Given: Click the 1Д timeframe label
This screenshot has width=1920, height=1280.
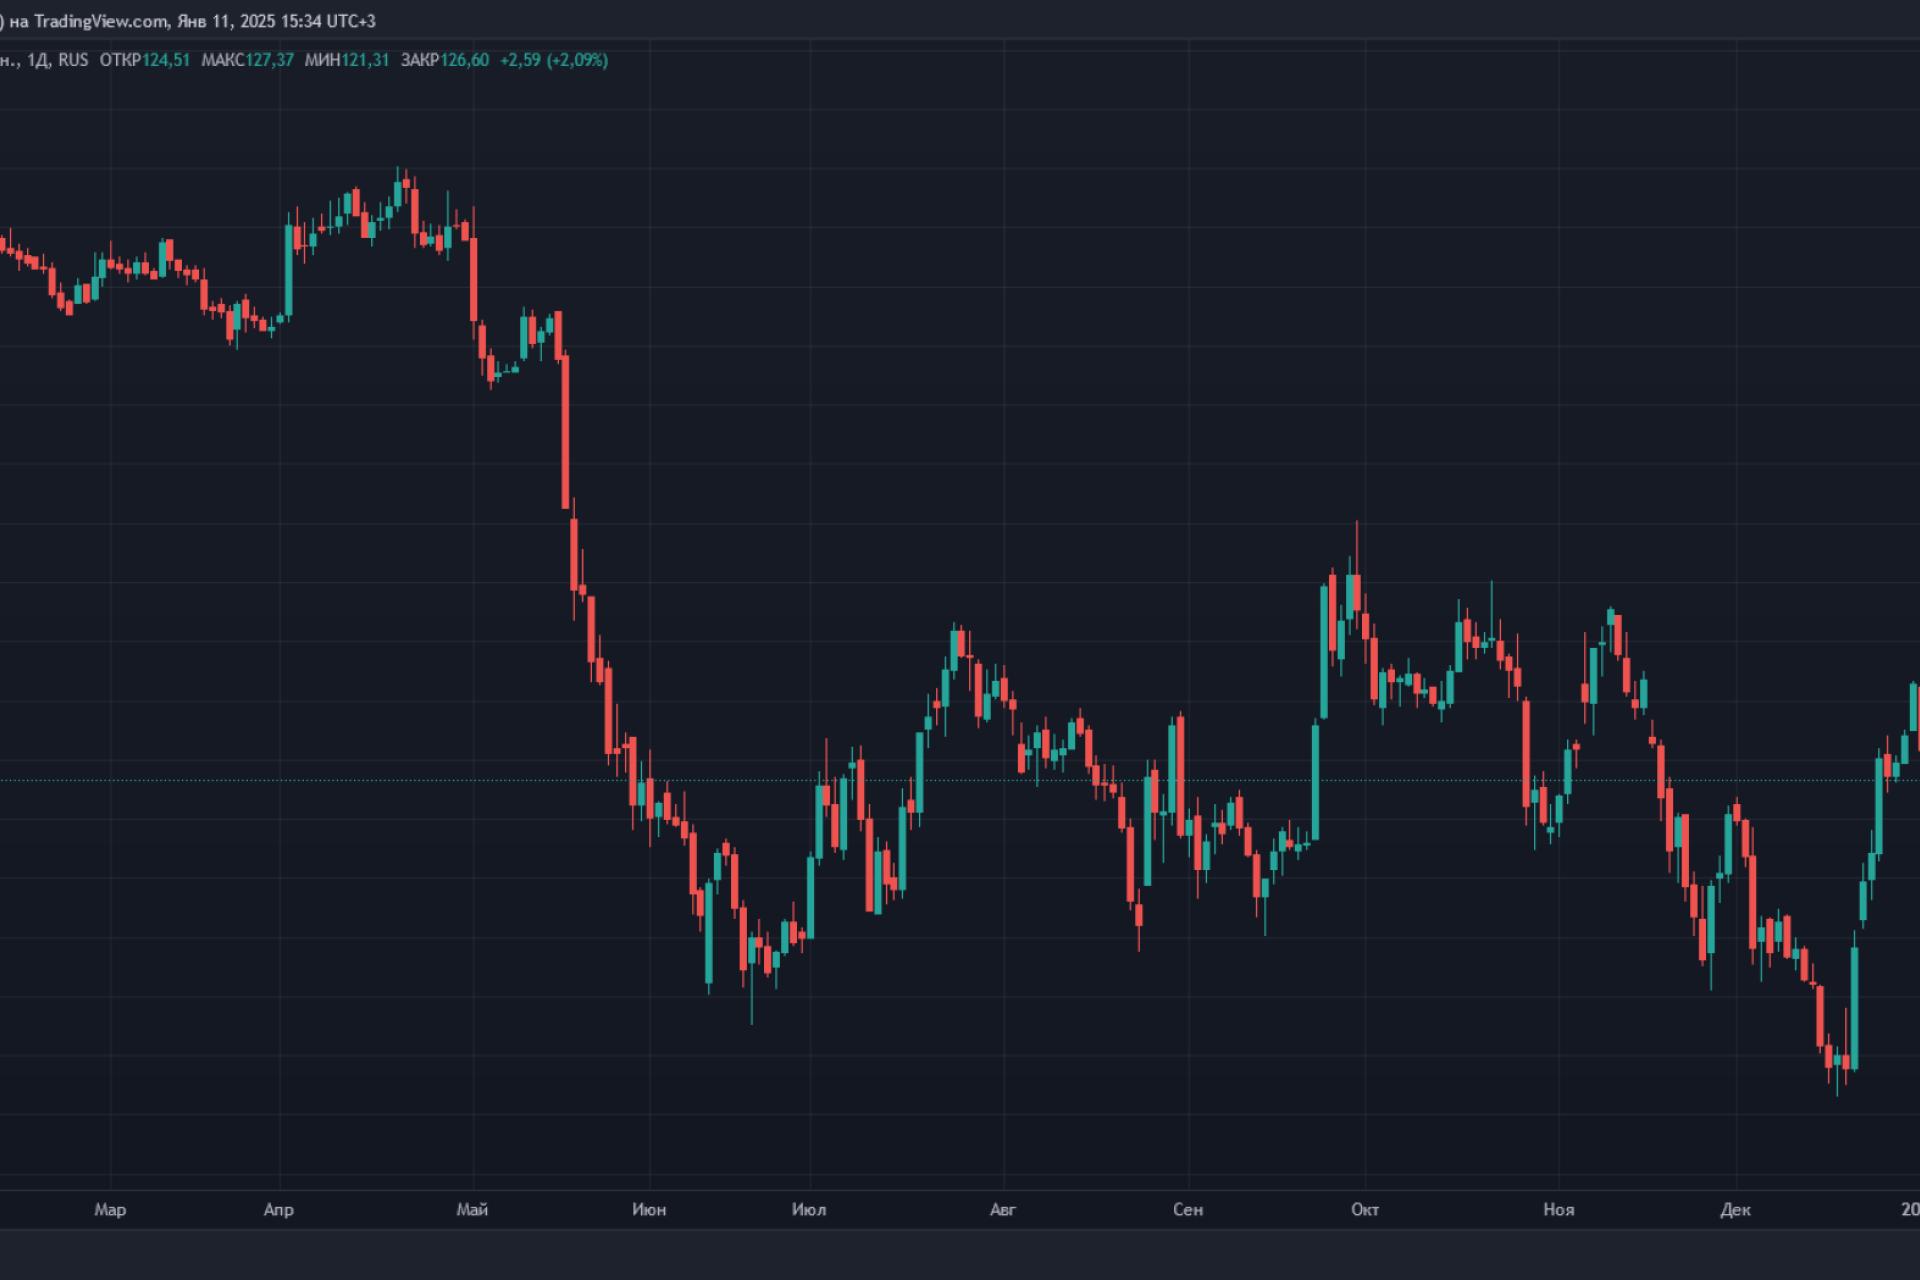Looking at the screenshot, I should coord(38,60).
